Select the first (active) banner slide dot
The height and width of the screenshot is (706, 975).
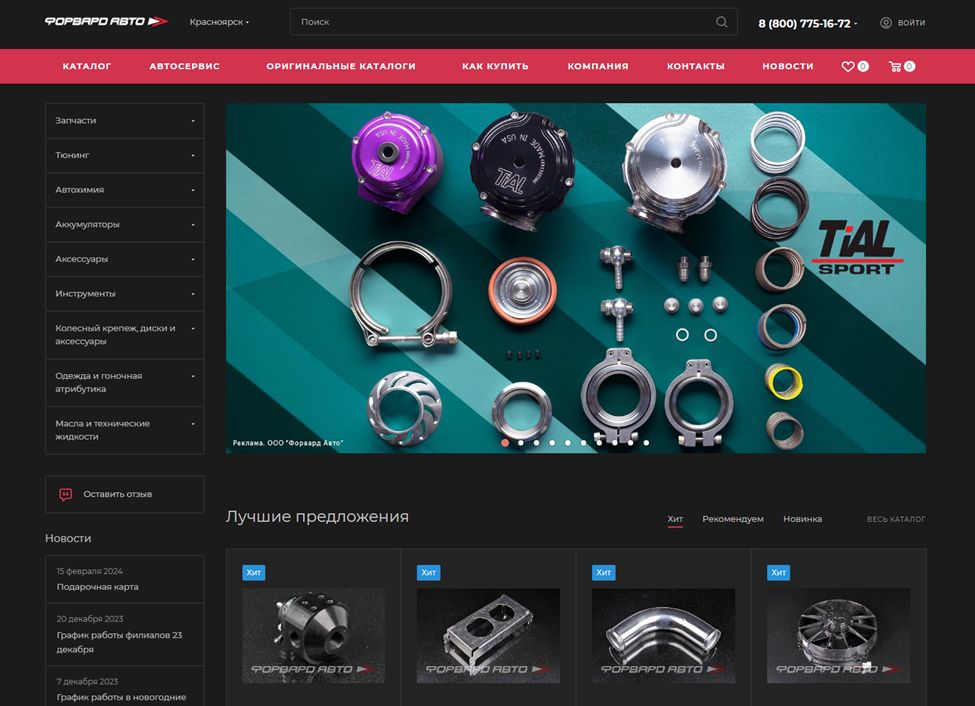505,443
